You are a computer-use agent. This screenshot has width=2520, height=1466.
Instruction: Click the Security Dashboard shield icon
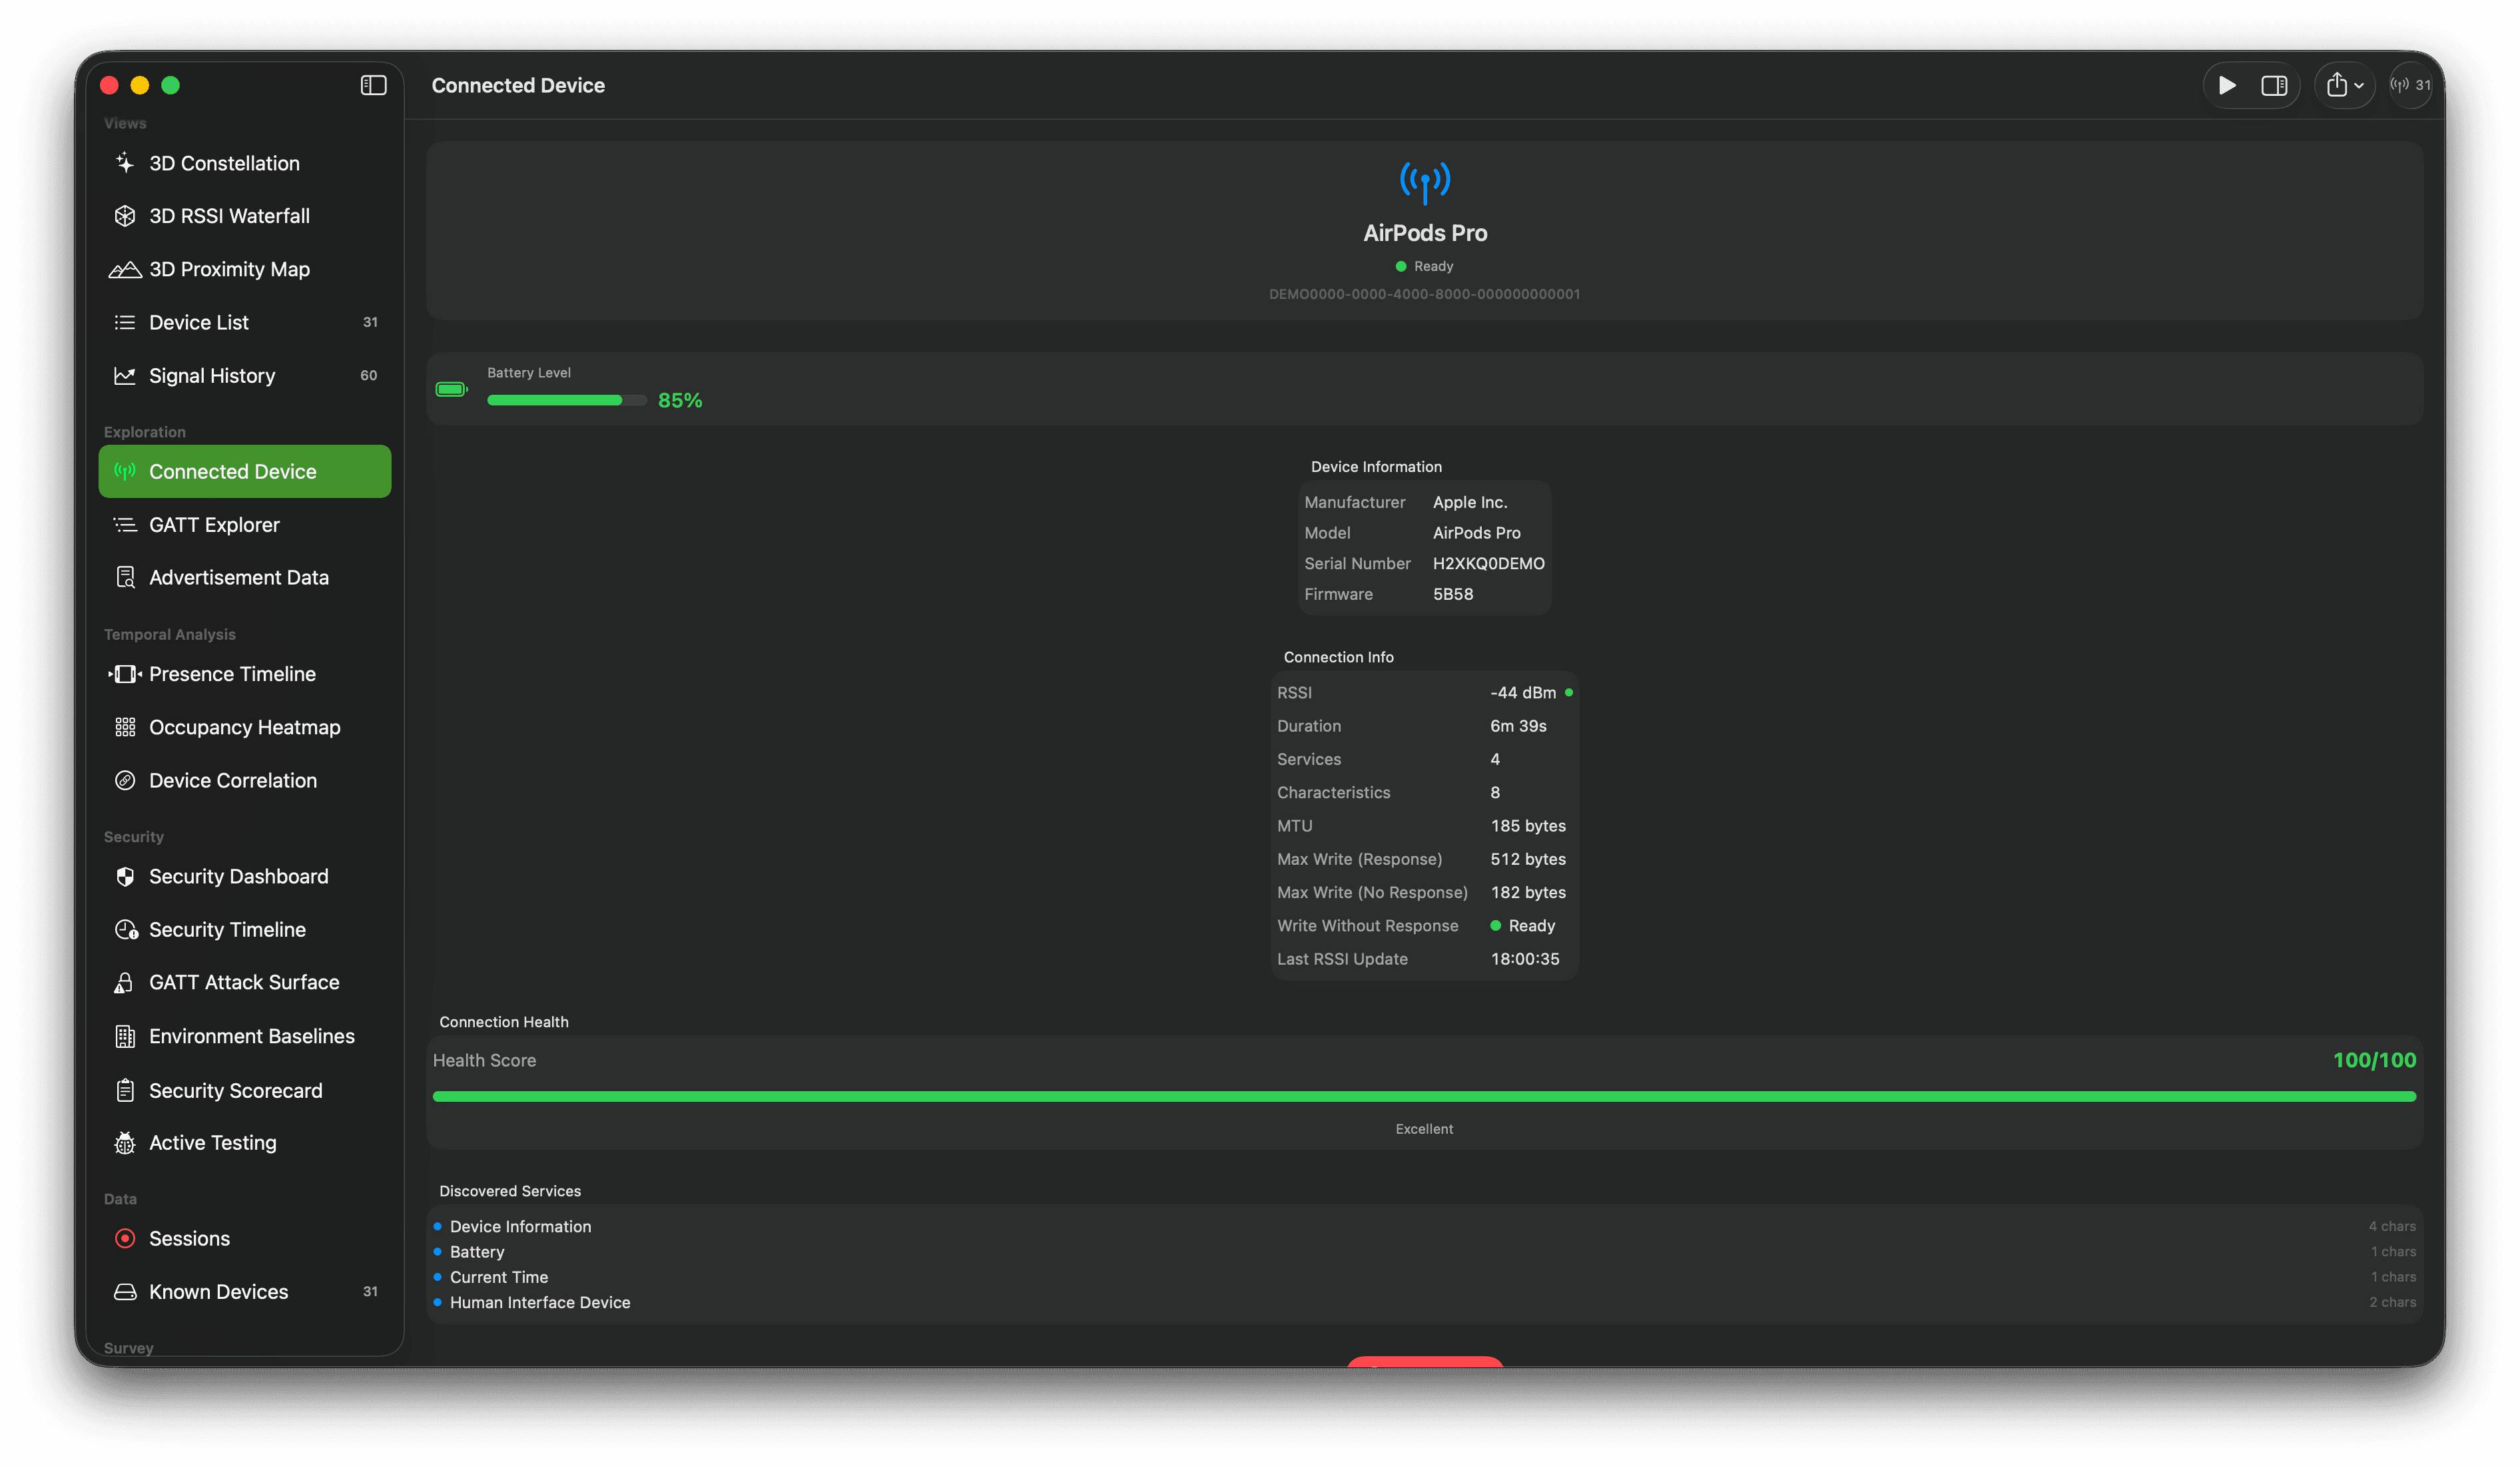tap(125, 876)
